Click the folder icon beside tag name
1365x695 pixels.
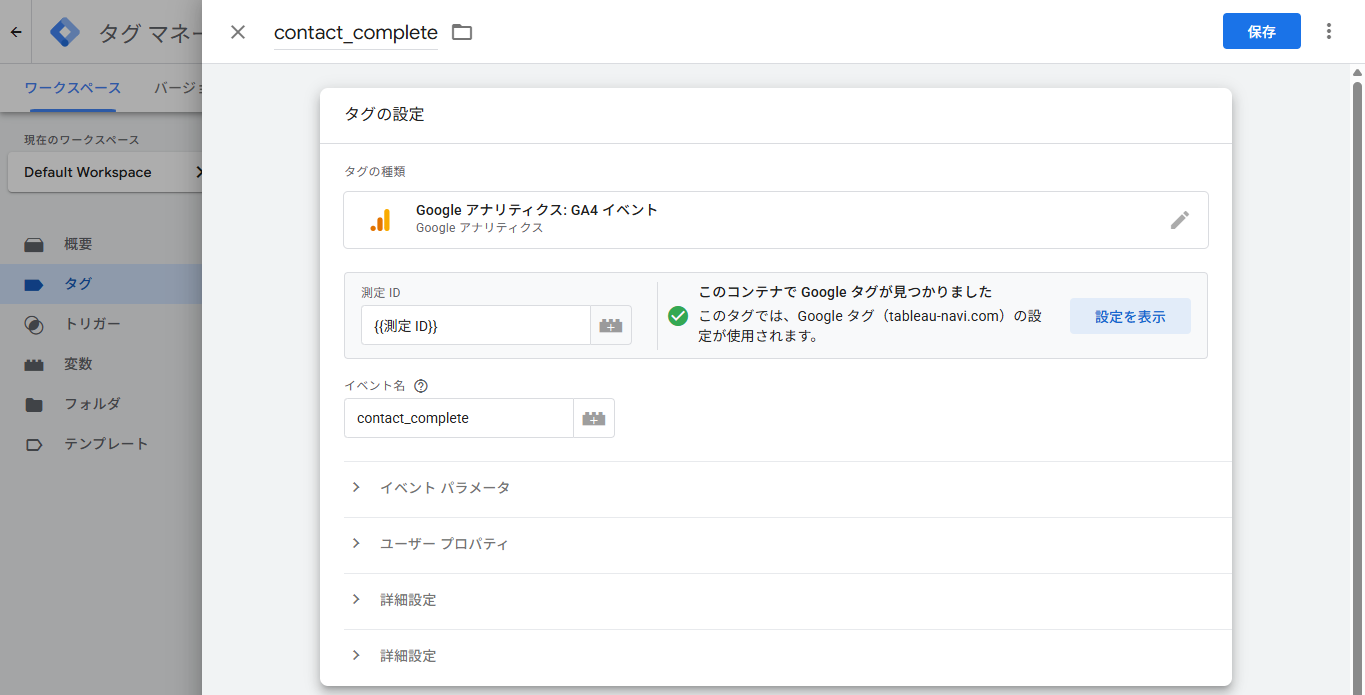[461, 32]
